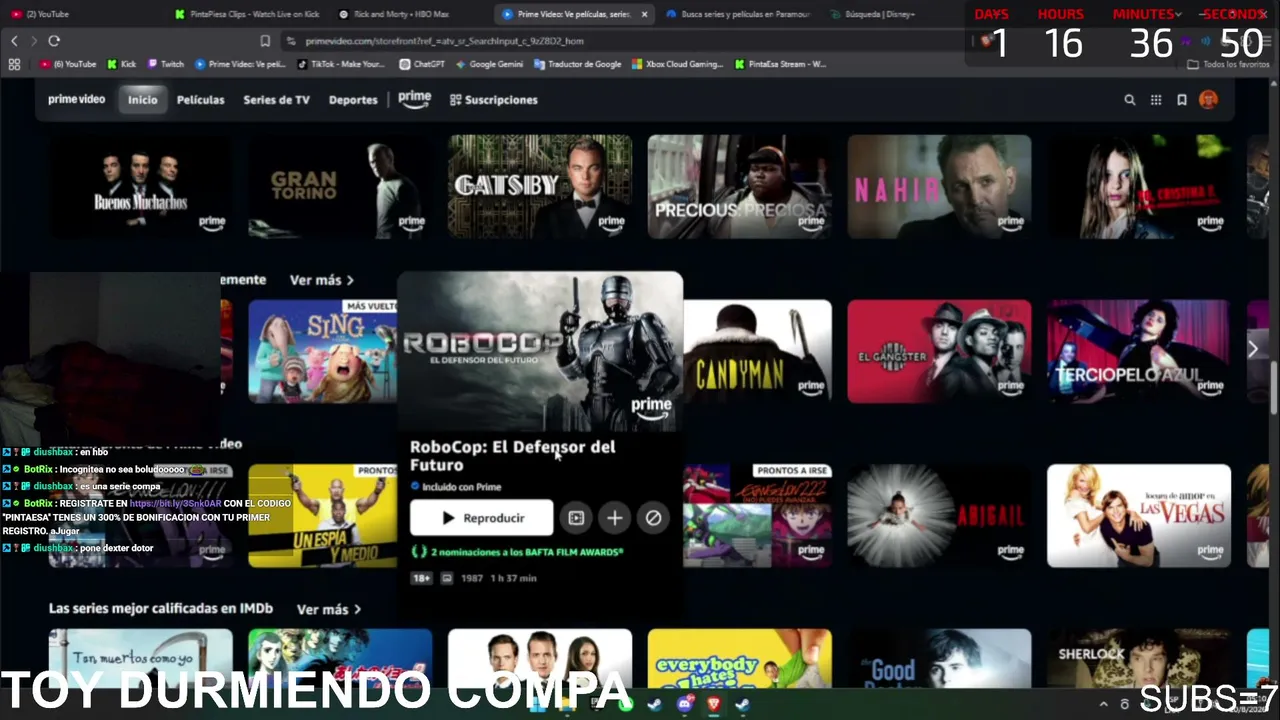Switch to the Rick and Morty HBO Max tab
Screen dimensions: 1280x720
[408, 14]
